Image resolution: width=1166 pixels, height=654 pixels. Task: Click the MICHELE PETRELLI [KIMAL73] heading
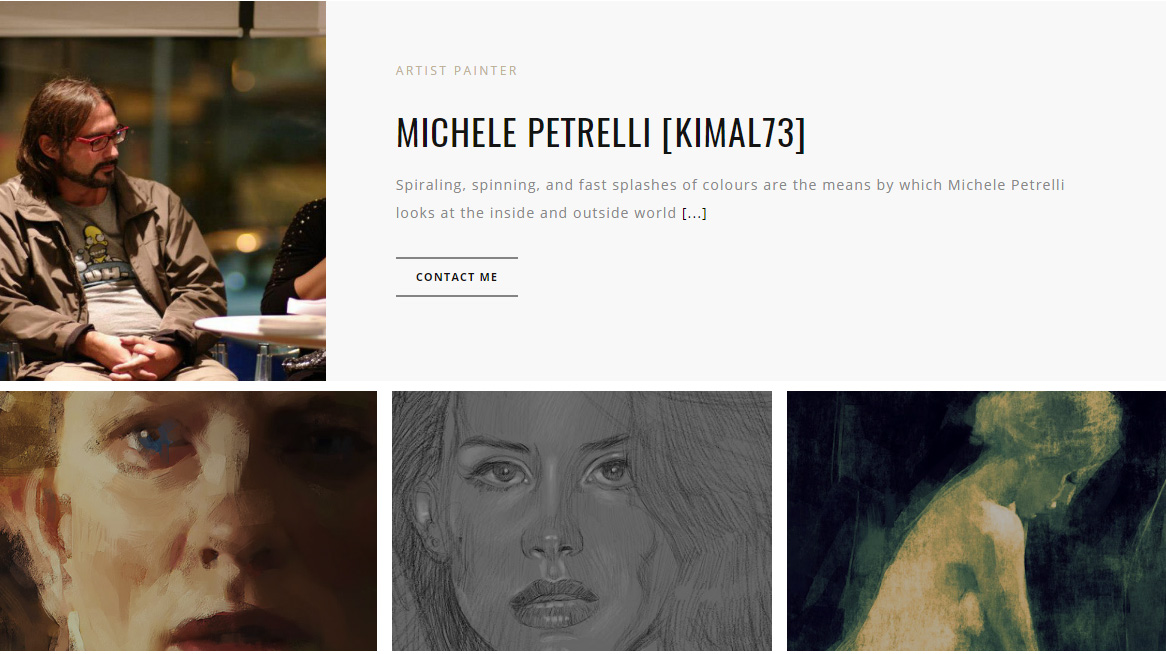pos(601,133)
